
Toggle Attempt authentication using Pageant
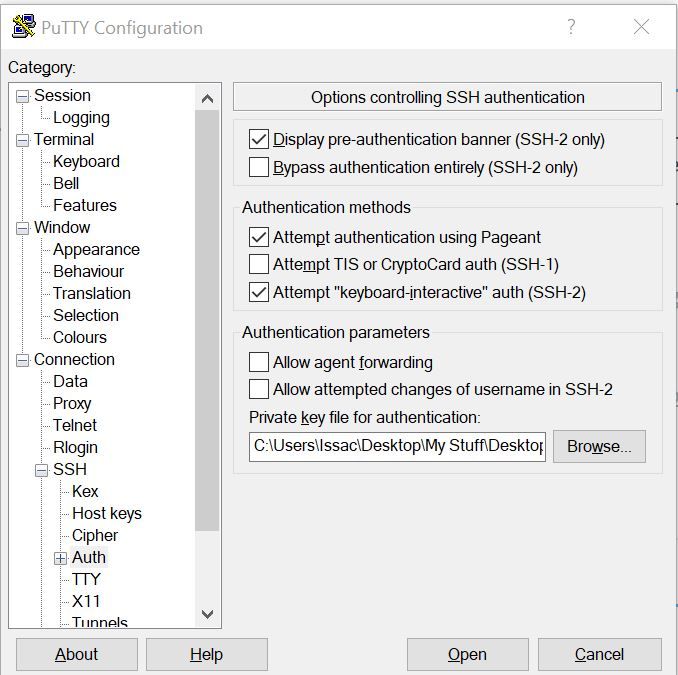[x=259, y=237]
